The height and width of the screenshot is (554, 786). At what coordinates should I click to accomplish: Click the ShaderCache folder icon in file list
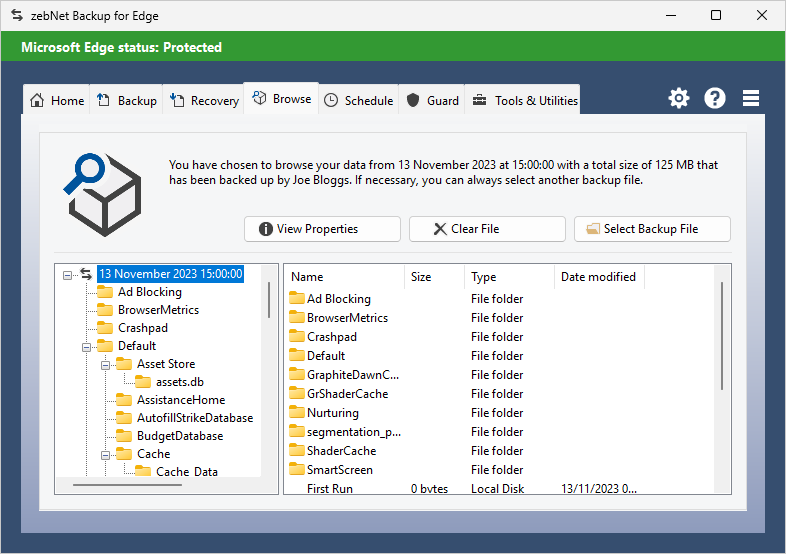[297, 451]
